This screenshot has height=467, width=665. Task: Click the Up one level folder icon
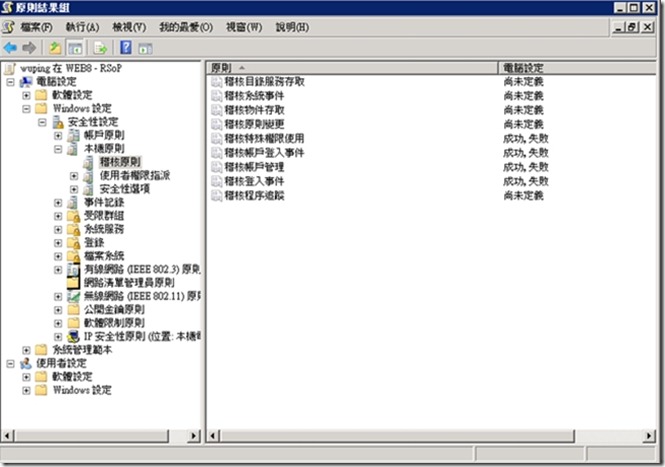pos(55,46)
